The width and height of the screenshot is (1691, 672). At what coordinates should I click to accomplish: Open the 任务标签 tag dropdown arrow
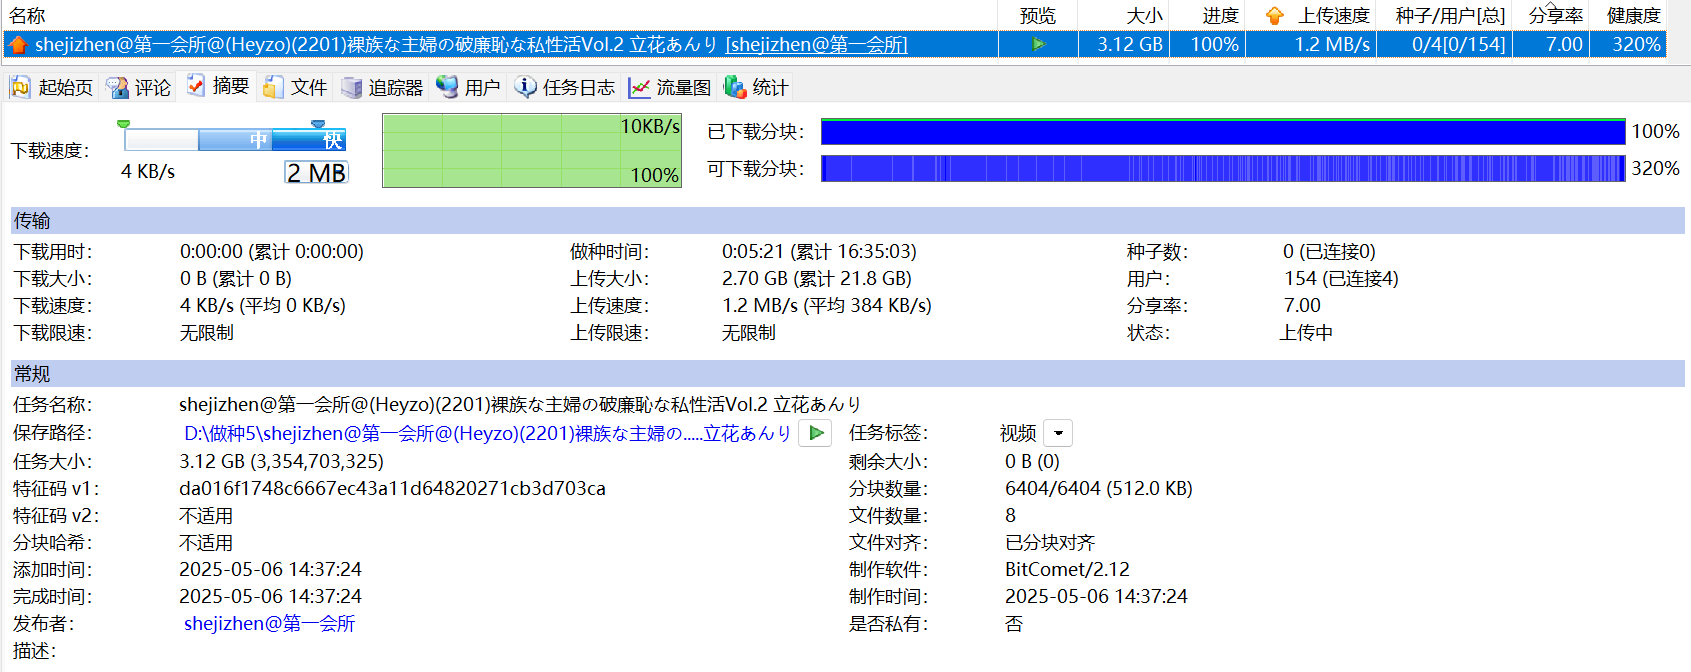click(x=1058, y=433)
